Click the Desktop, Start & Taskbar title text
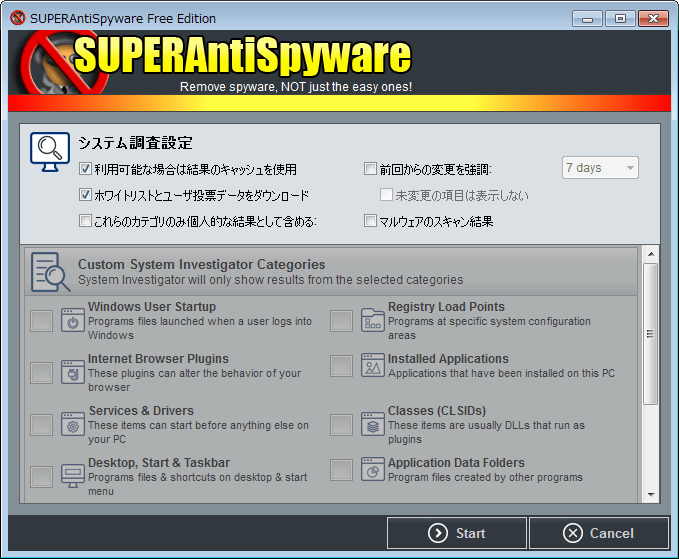This screenshot has height=559, width=679. pos(159,462)
